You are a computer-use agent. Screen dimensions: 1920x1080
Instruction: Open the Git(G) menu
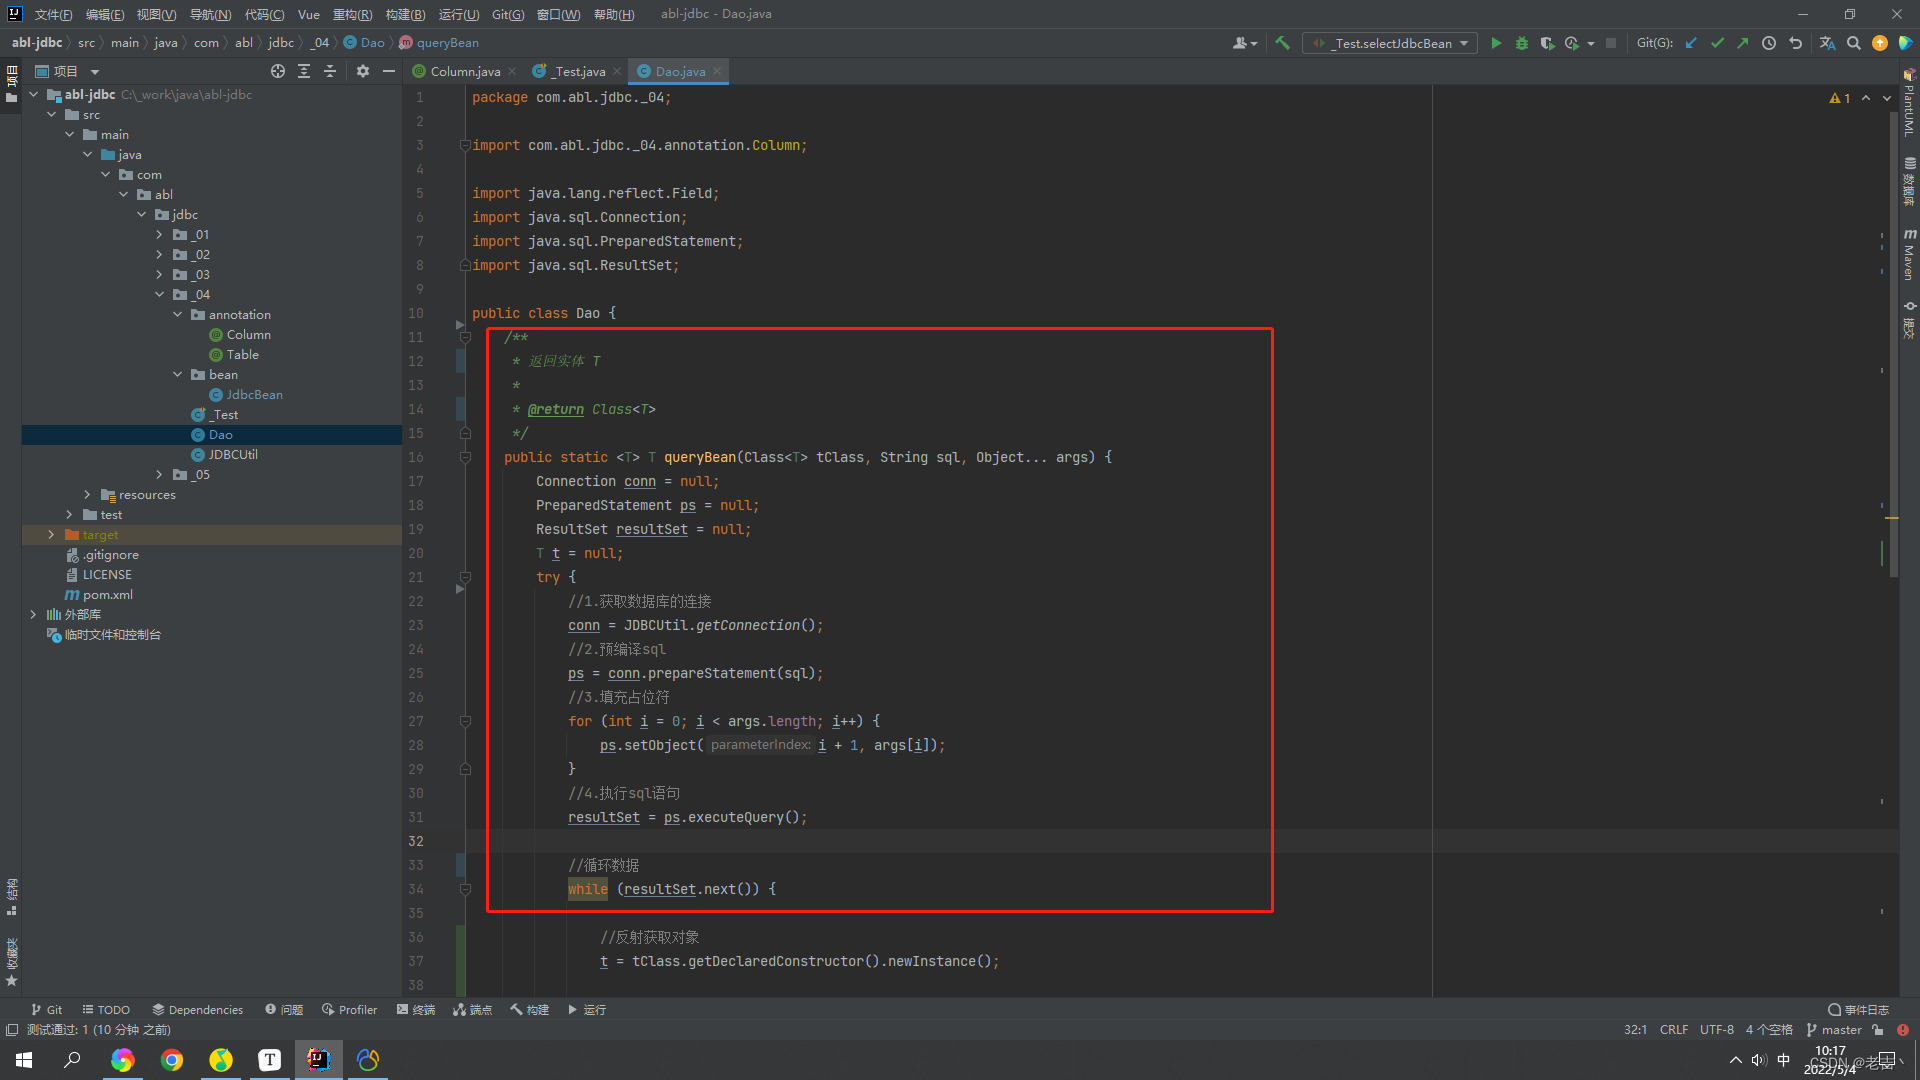click(x=508, y=14)
